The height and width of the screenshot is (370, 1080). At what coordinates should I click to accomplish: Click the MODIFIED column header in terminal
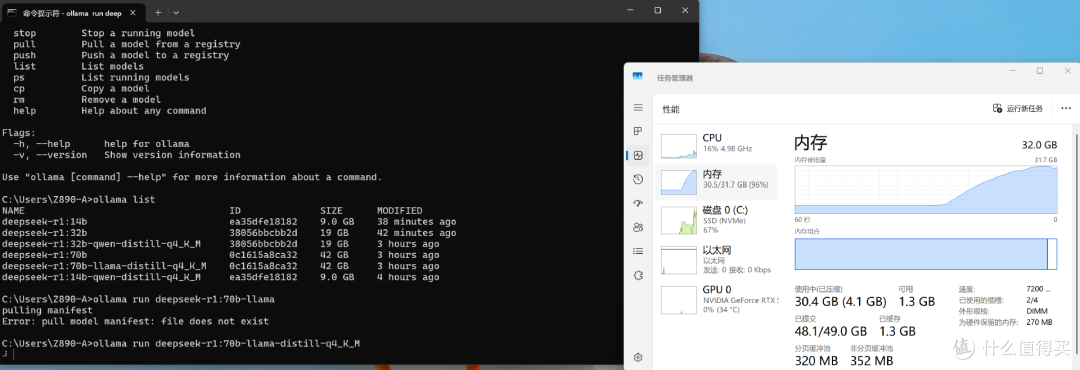pyautogui.click(x=399, y=211)
